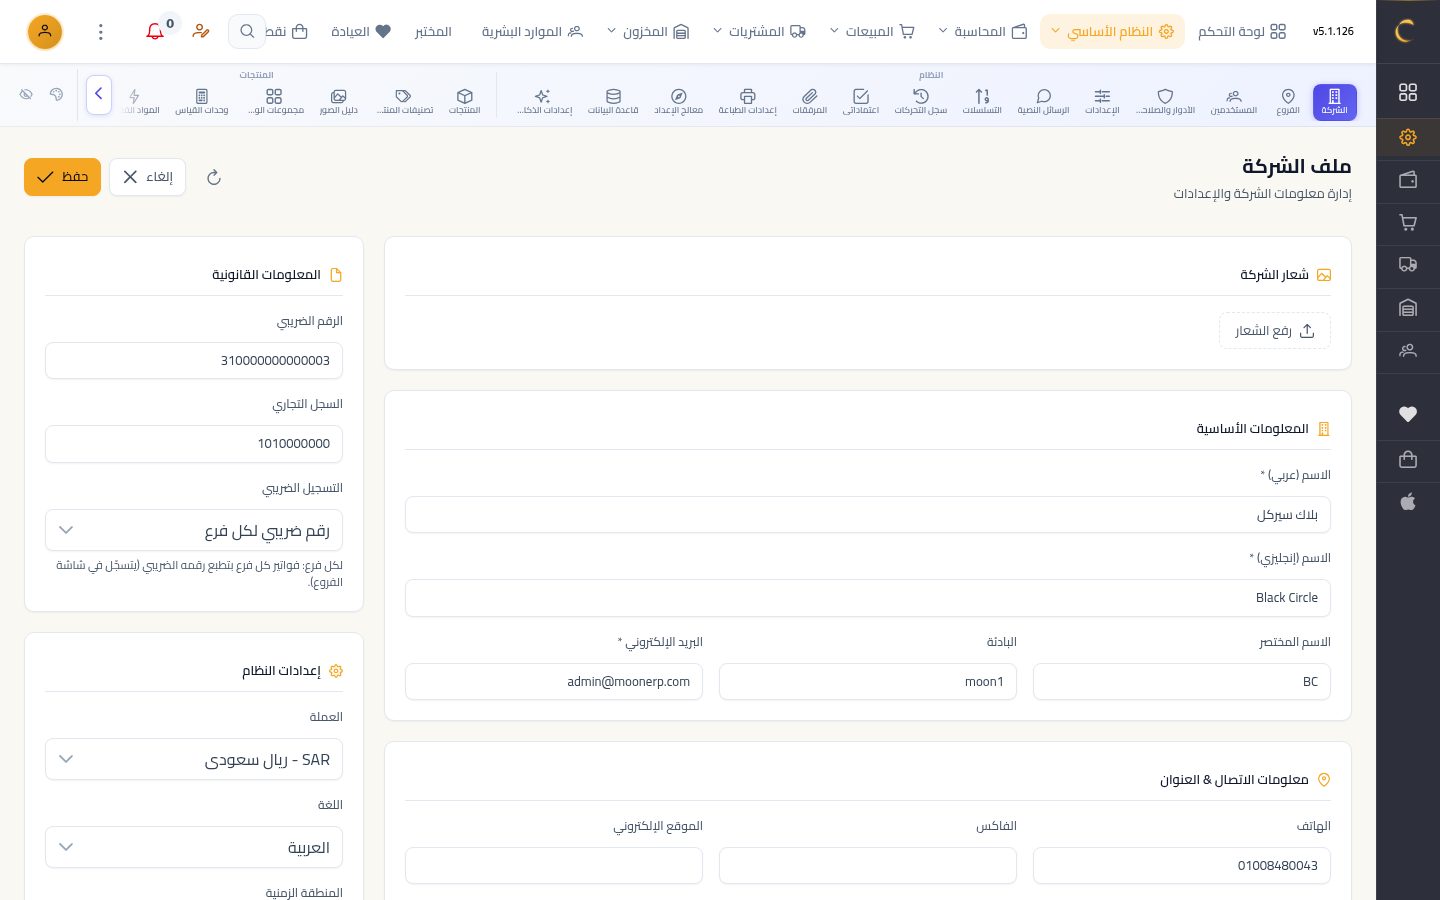Image resolution: width=1440 pixels, height=900 pixels.
Task: Open the Users (المستخدمين) toolbar icon
Action: coord(1234,101)
